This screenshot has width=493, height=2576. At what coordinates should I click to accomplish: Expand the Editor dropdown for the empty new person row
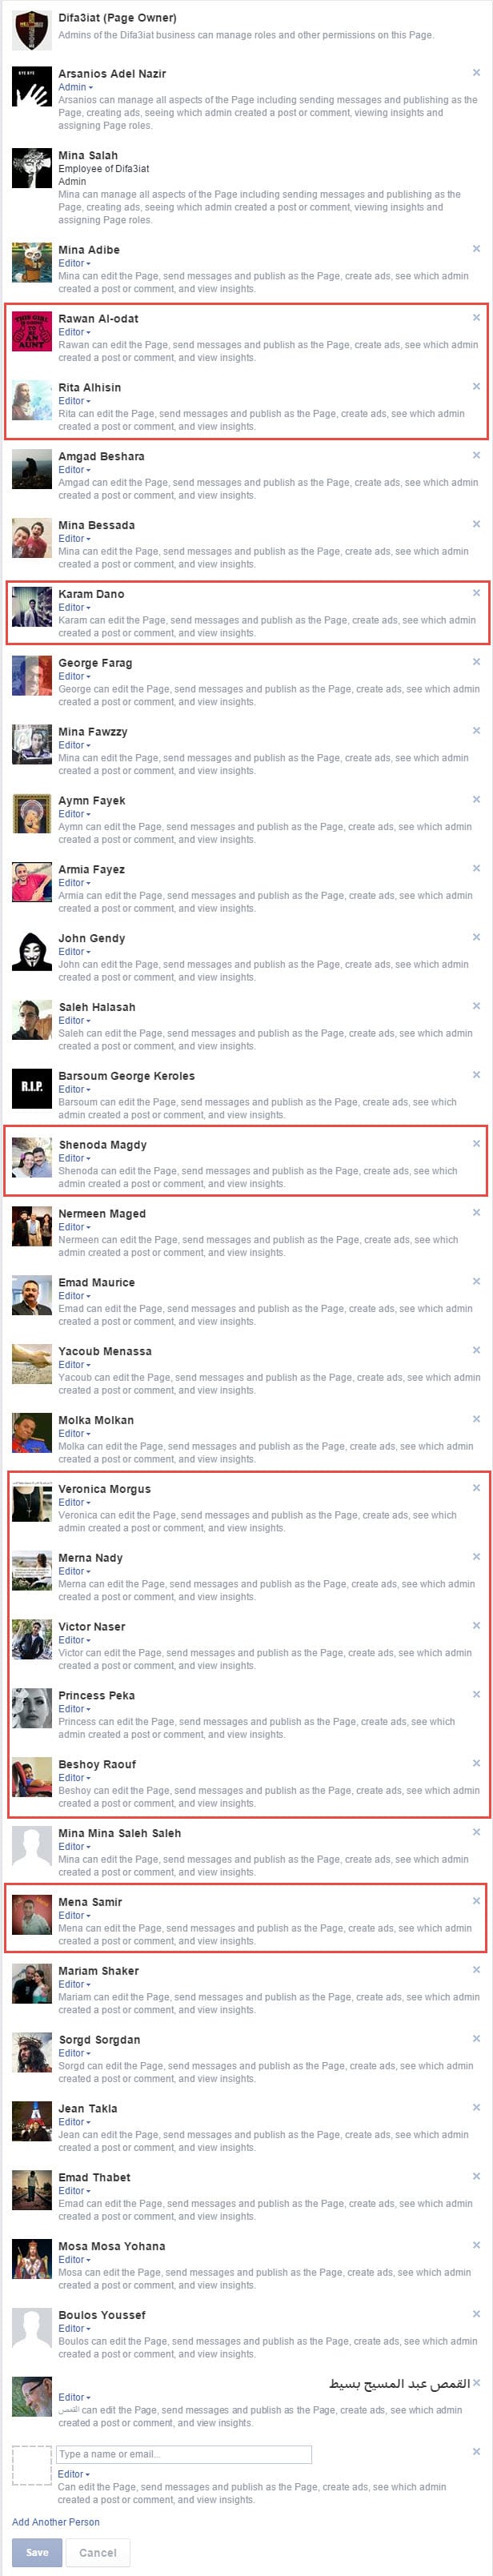[74, 2474]
